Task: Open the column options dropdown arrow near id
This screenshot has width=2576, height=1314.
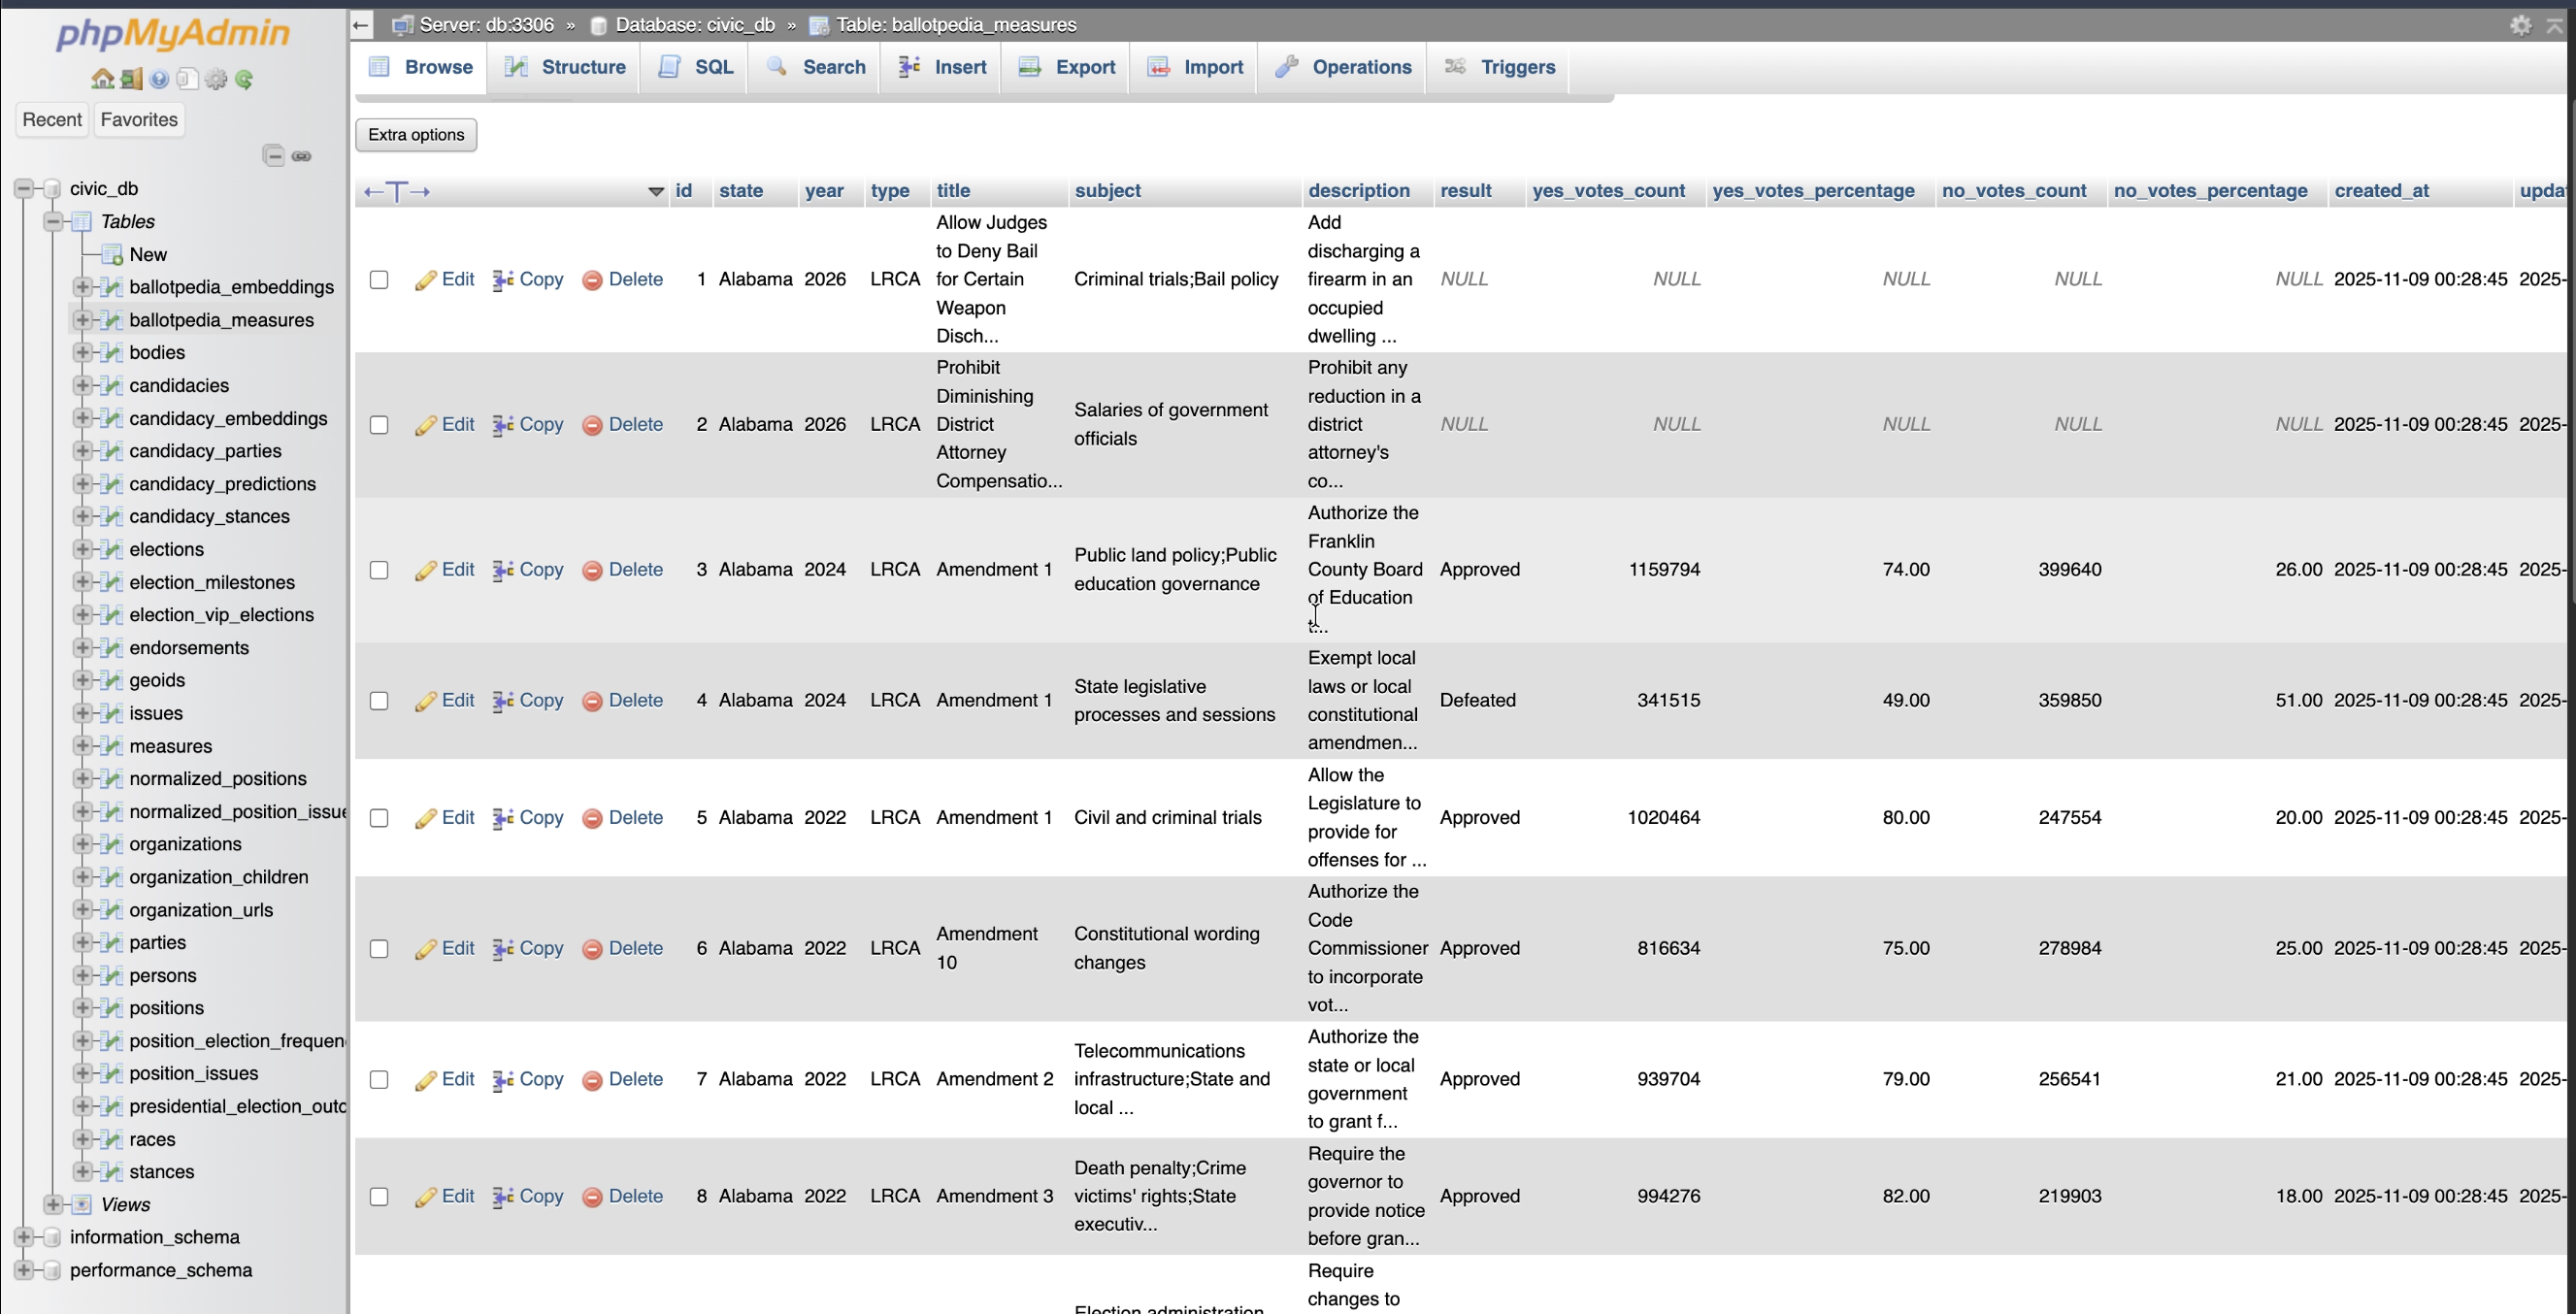Action: click(x=656, y=191)
